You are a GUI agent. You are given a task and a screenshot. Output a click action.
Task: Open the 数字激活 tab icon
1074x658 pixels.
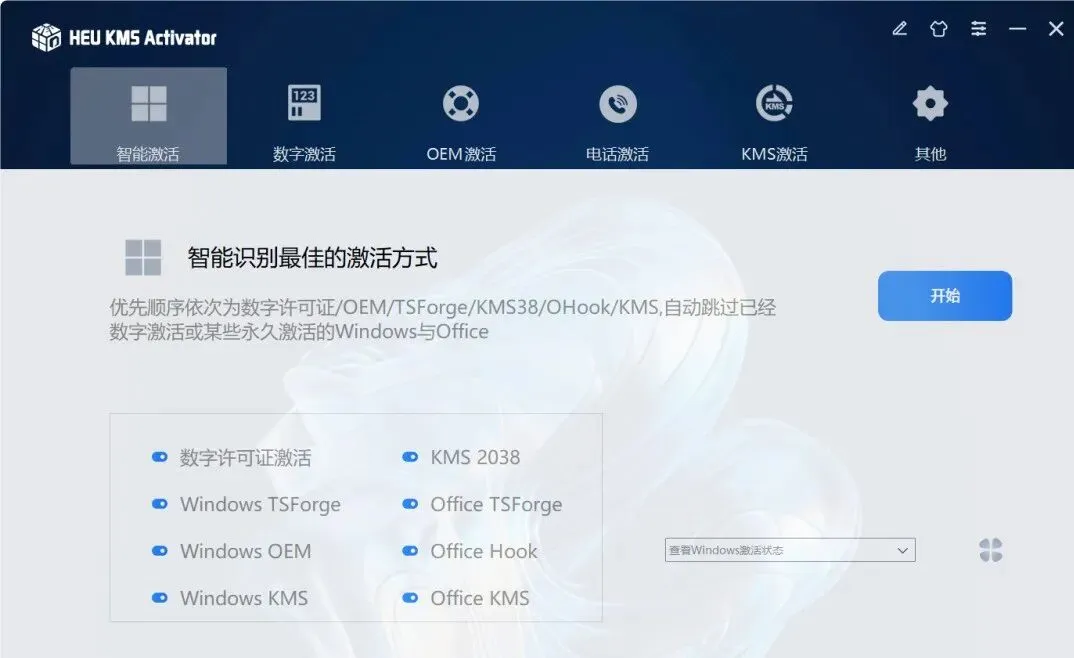point(304,103)
